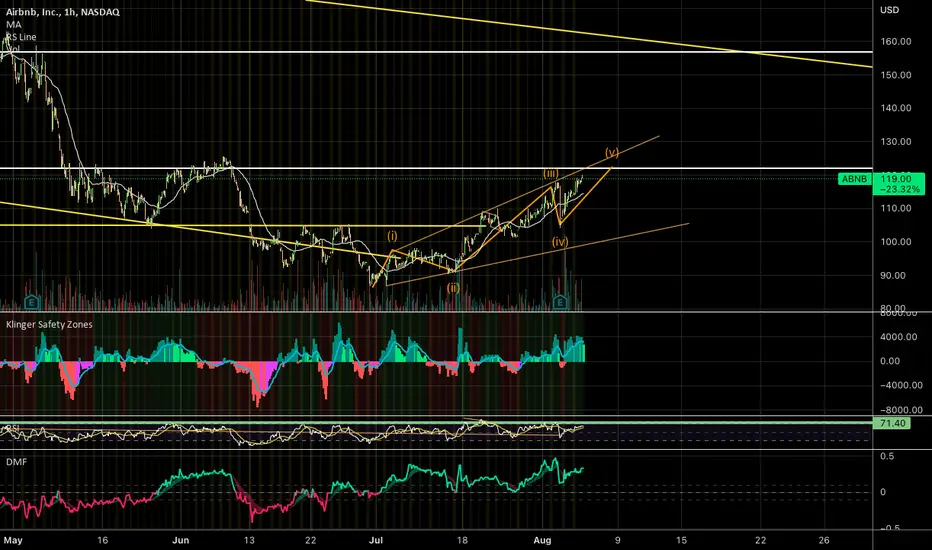Select the ABNB green symbol tag
Screen dimensions: 932x550
[x=854, y=179]
